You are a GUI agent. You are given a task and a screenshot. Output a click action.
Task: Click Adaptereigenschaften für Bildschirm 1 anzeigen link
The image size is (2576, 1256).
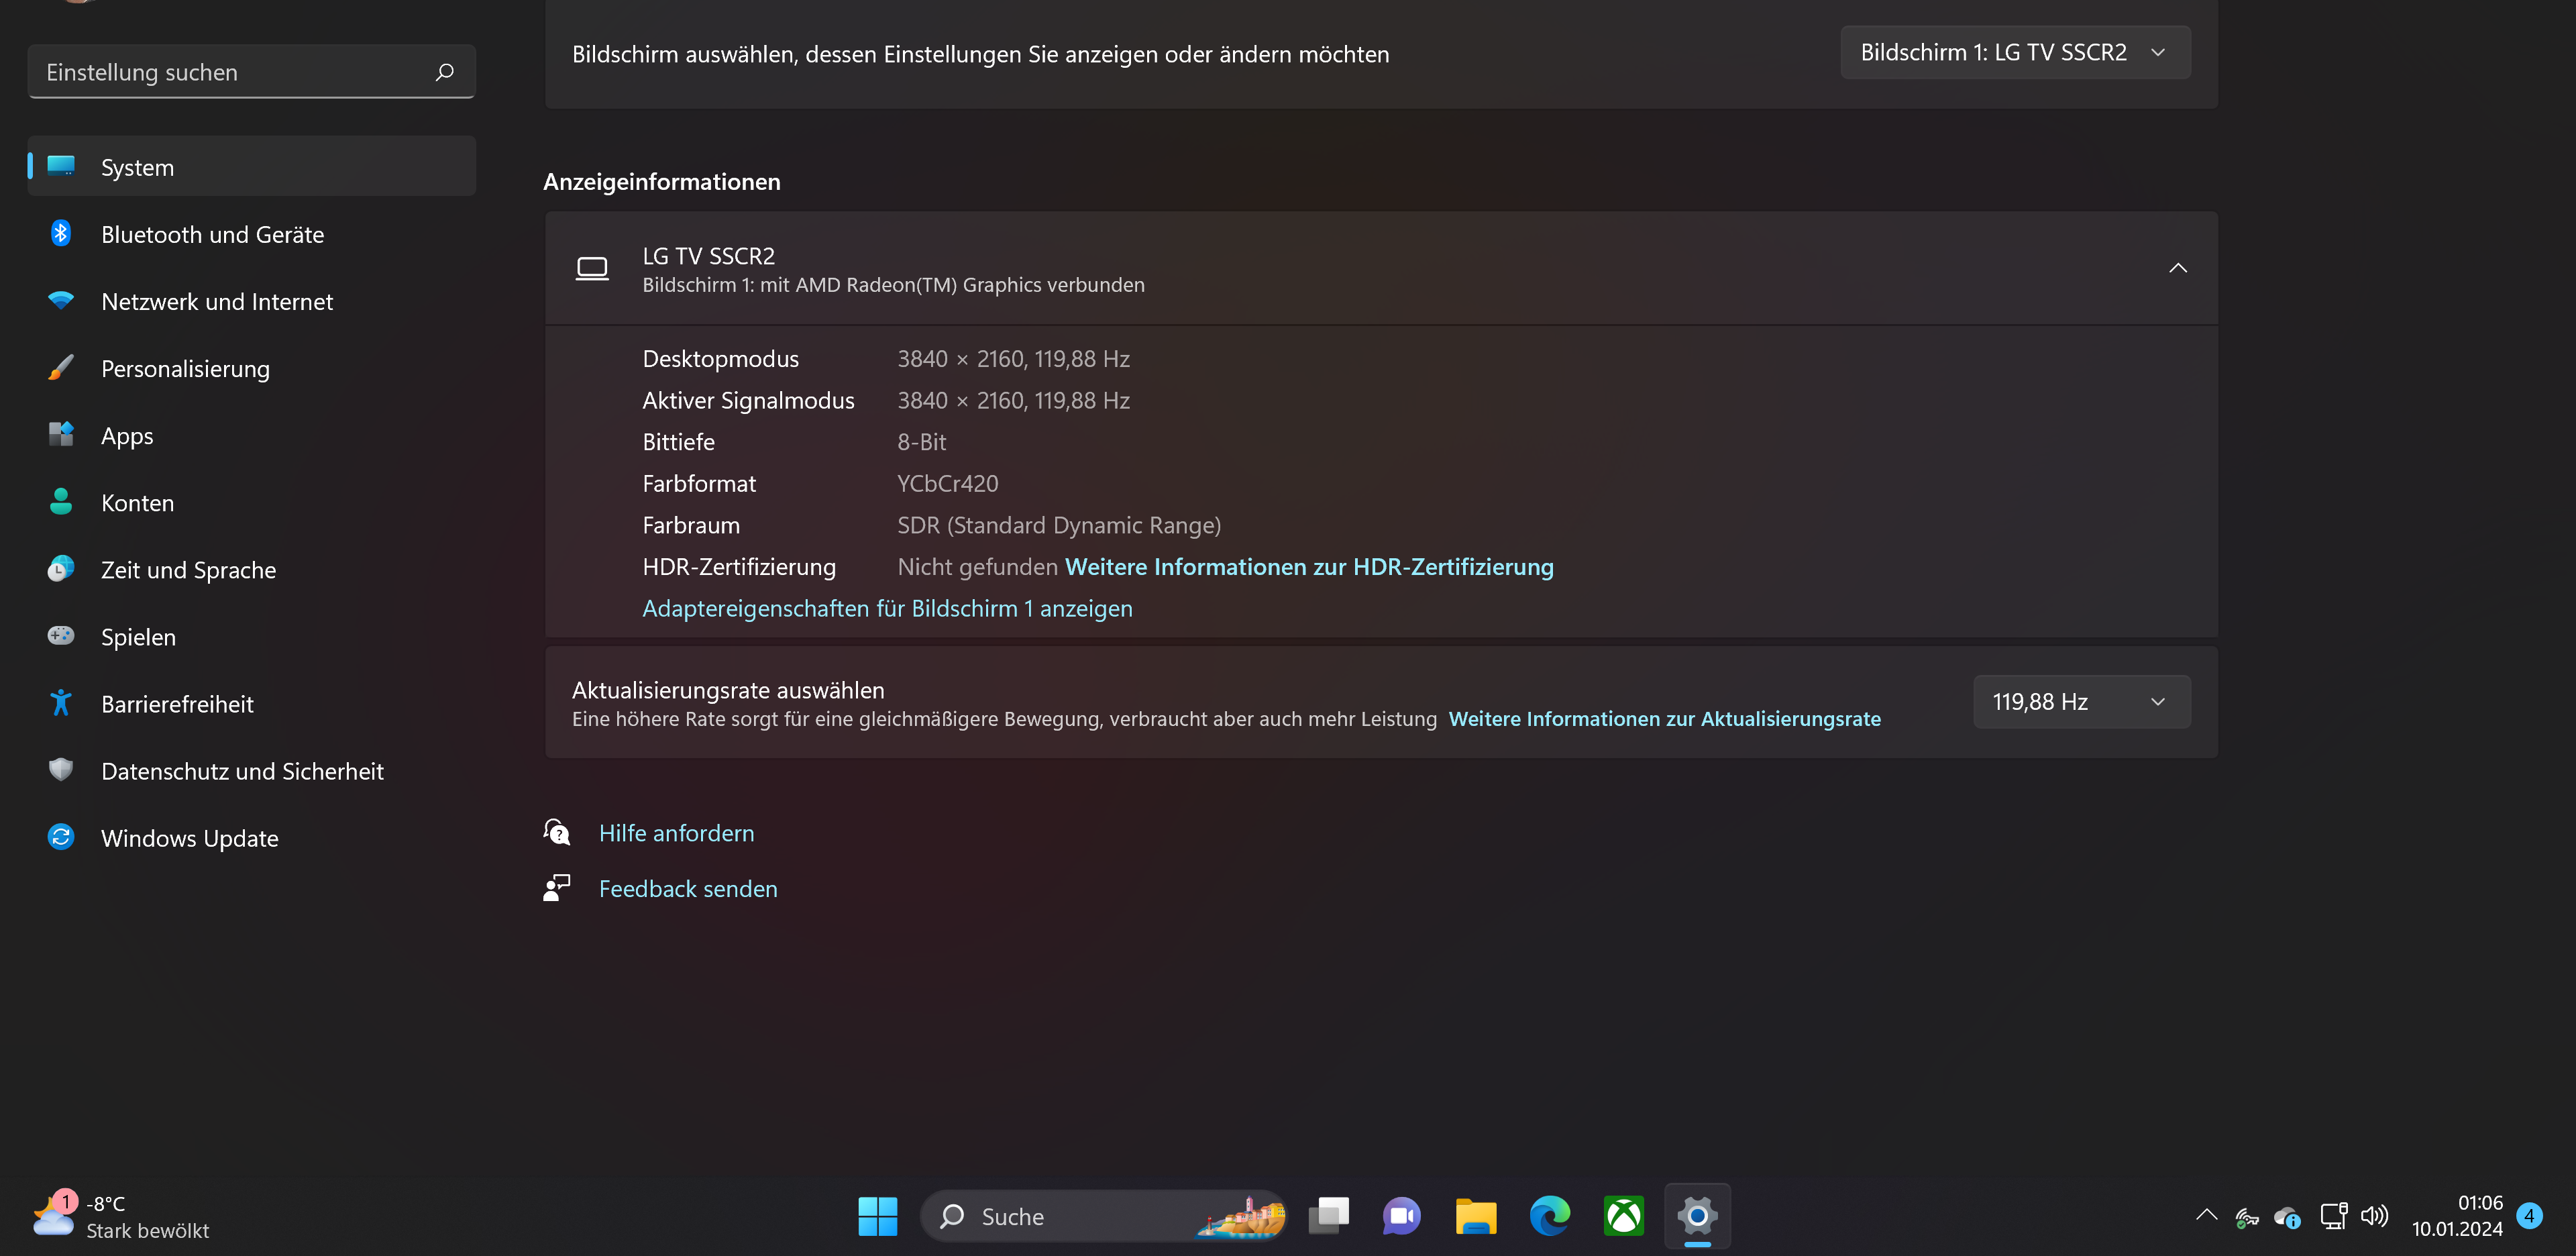tap(886, 608)
